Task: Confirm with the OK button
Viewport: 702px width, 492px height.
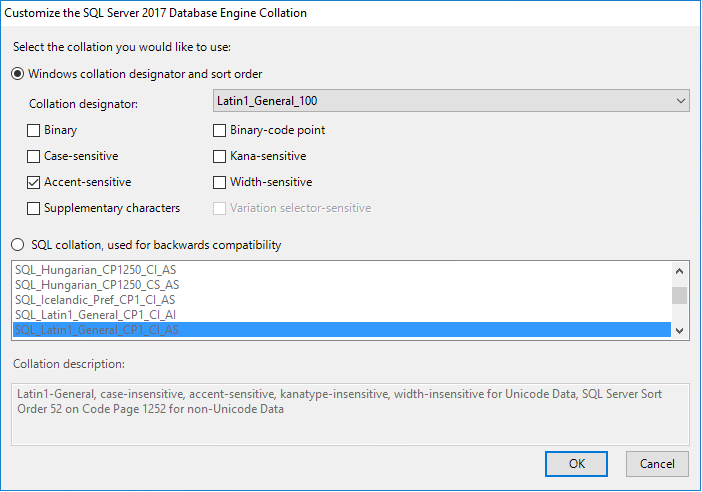Action: [x=576, y=464]
